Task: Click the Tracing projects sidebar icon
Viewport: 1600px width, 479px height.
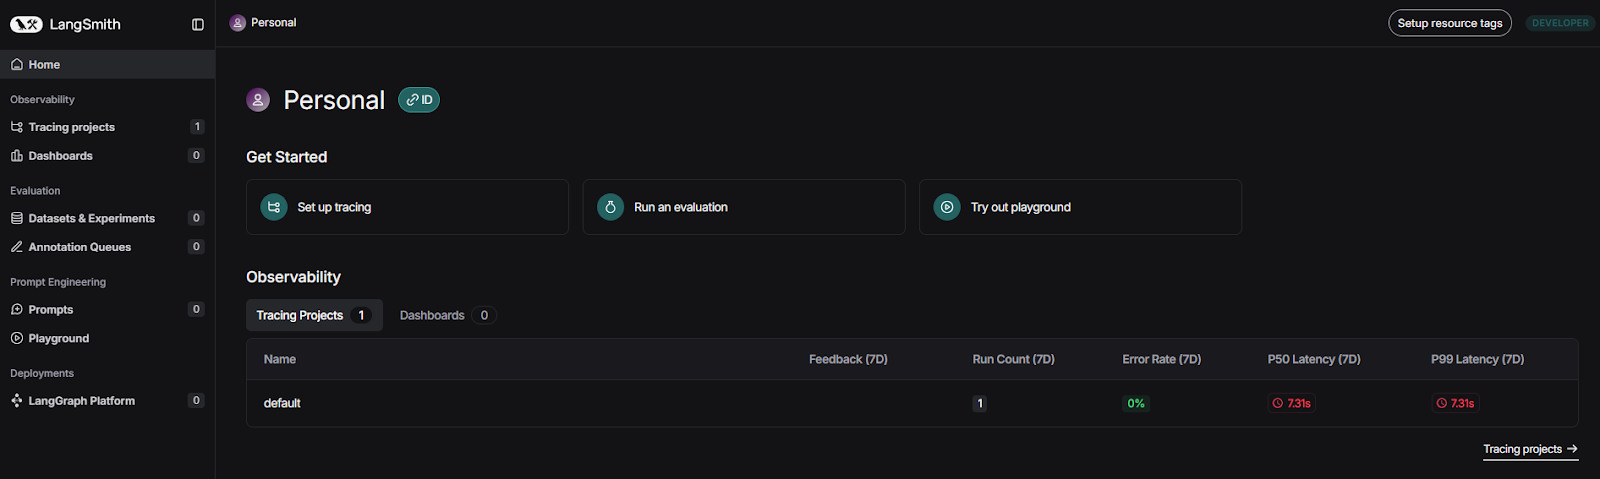Action: 17,127
